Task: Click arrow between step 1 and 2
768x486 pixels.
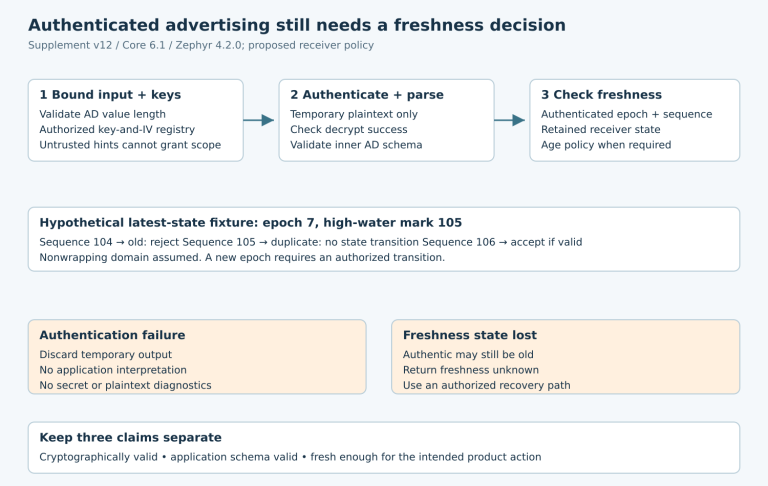Action: pyautogui.click(x=259, y=120)
